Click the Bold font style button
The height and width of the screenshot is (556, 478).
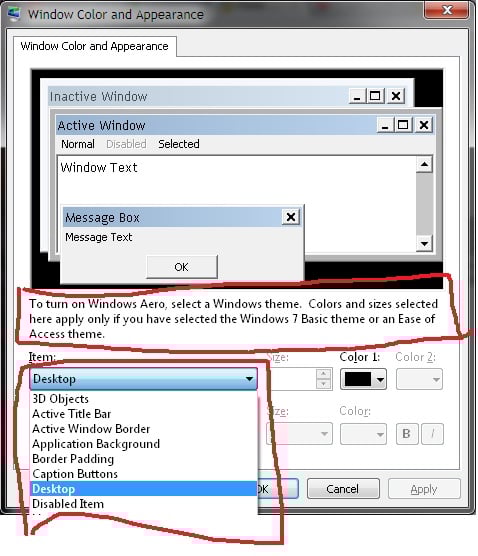(407, 433)
